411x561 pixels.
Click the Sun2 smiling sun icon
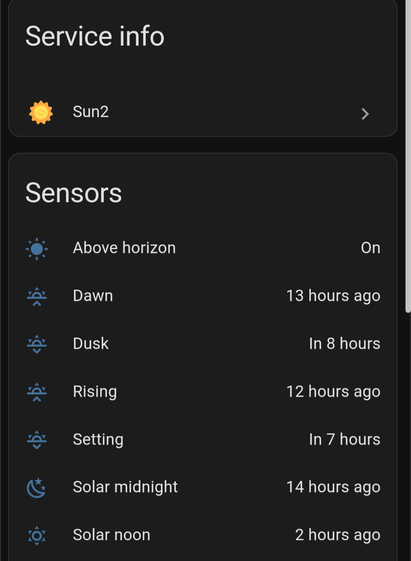pos(41,112)
